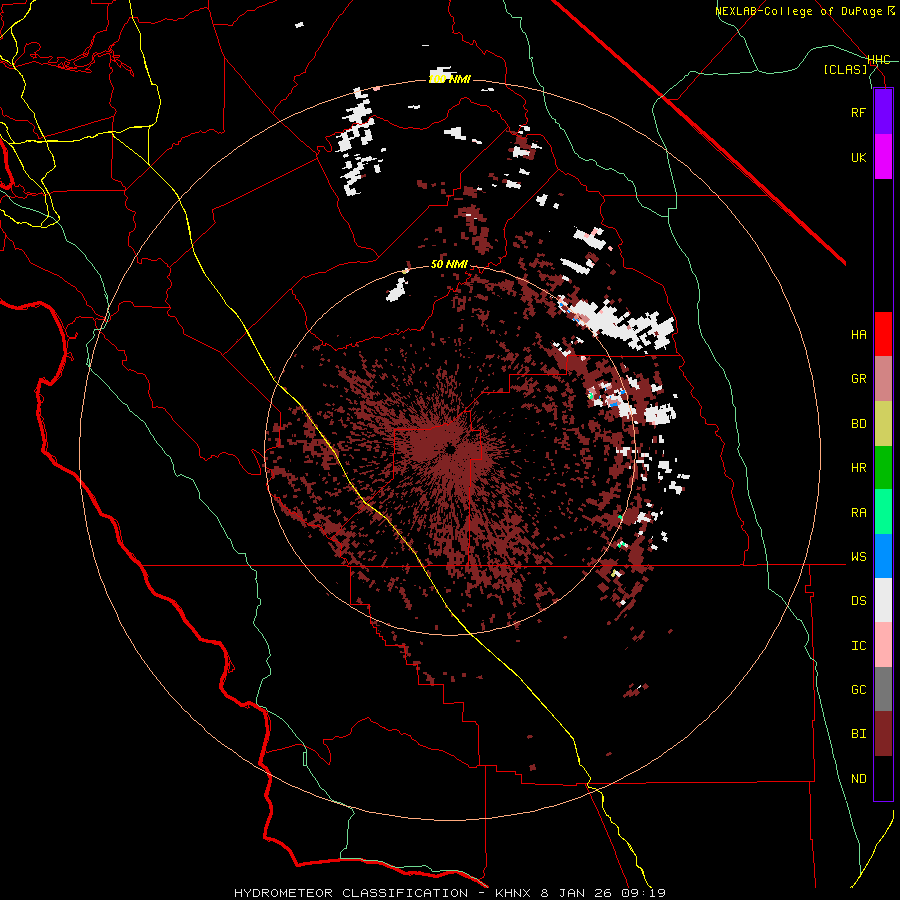Image resolution: width=900 pixels, height=900 pixels.
Task: Click the HA legend label
Action: pos(858,335)
